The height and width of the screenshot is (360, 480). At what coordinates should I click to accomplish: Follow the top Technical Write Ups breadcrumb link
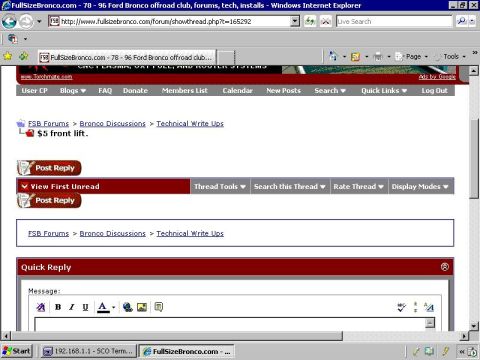tap(190, 124)
